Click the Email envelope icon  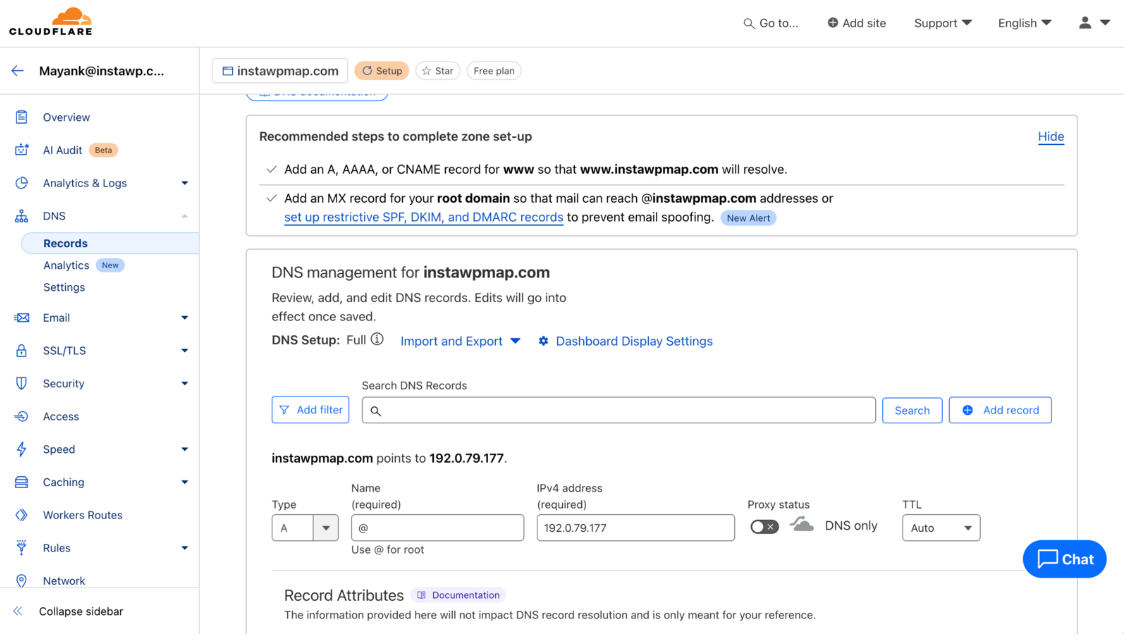(x=22, y=317)
